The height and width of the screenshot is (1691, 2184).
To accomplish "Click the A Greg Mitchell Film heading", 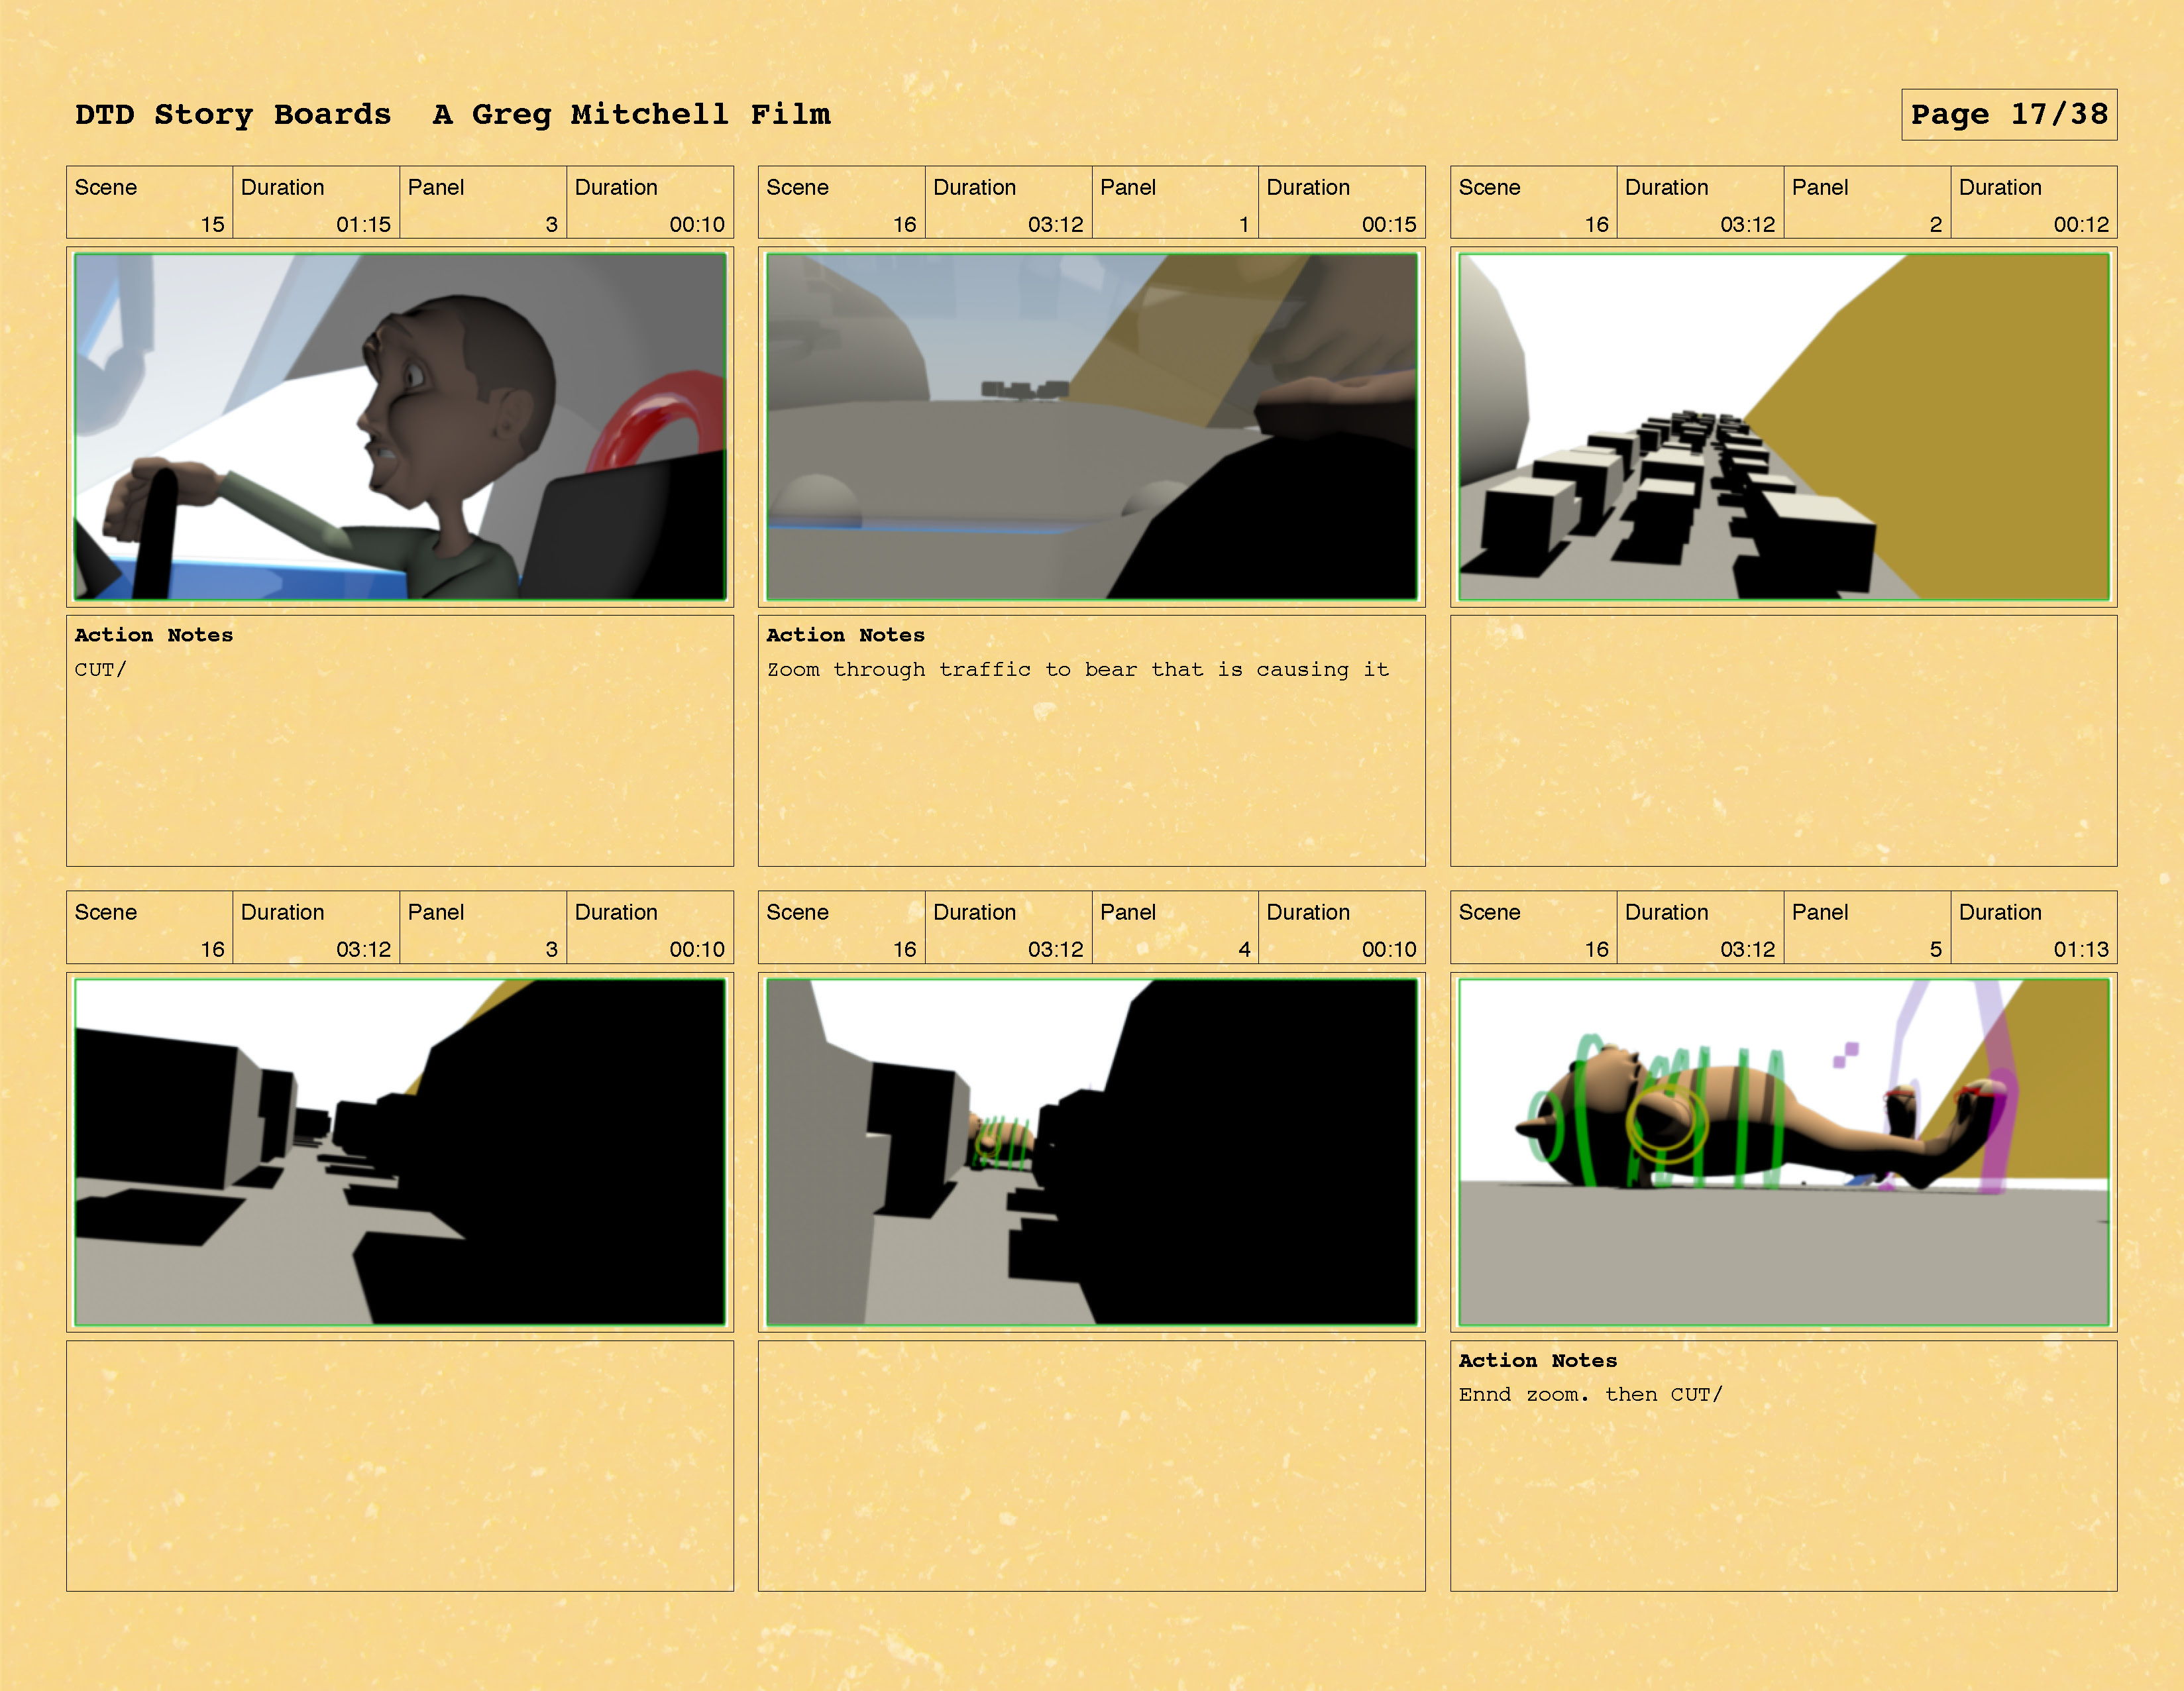I will [x=631, y=114].
